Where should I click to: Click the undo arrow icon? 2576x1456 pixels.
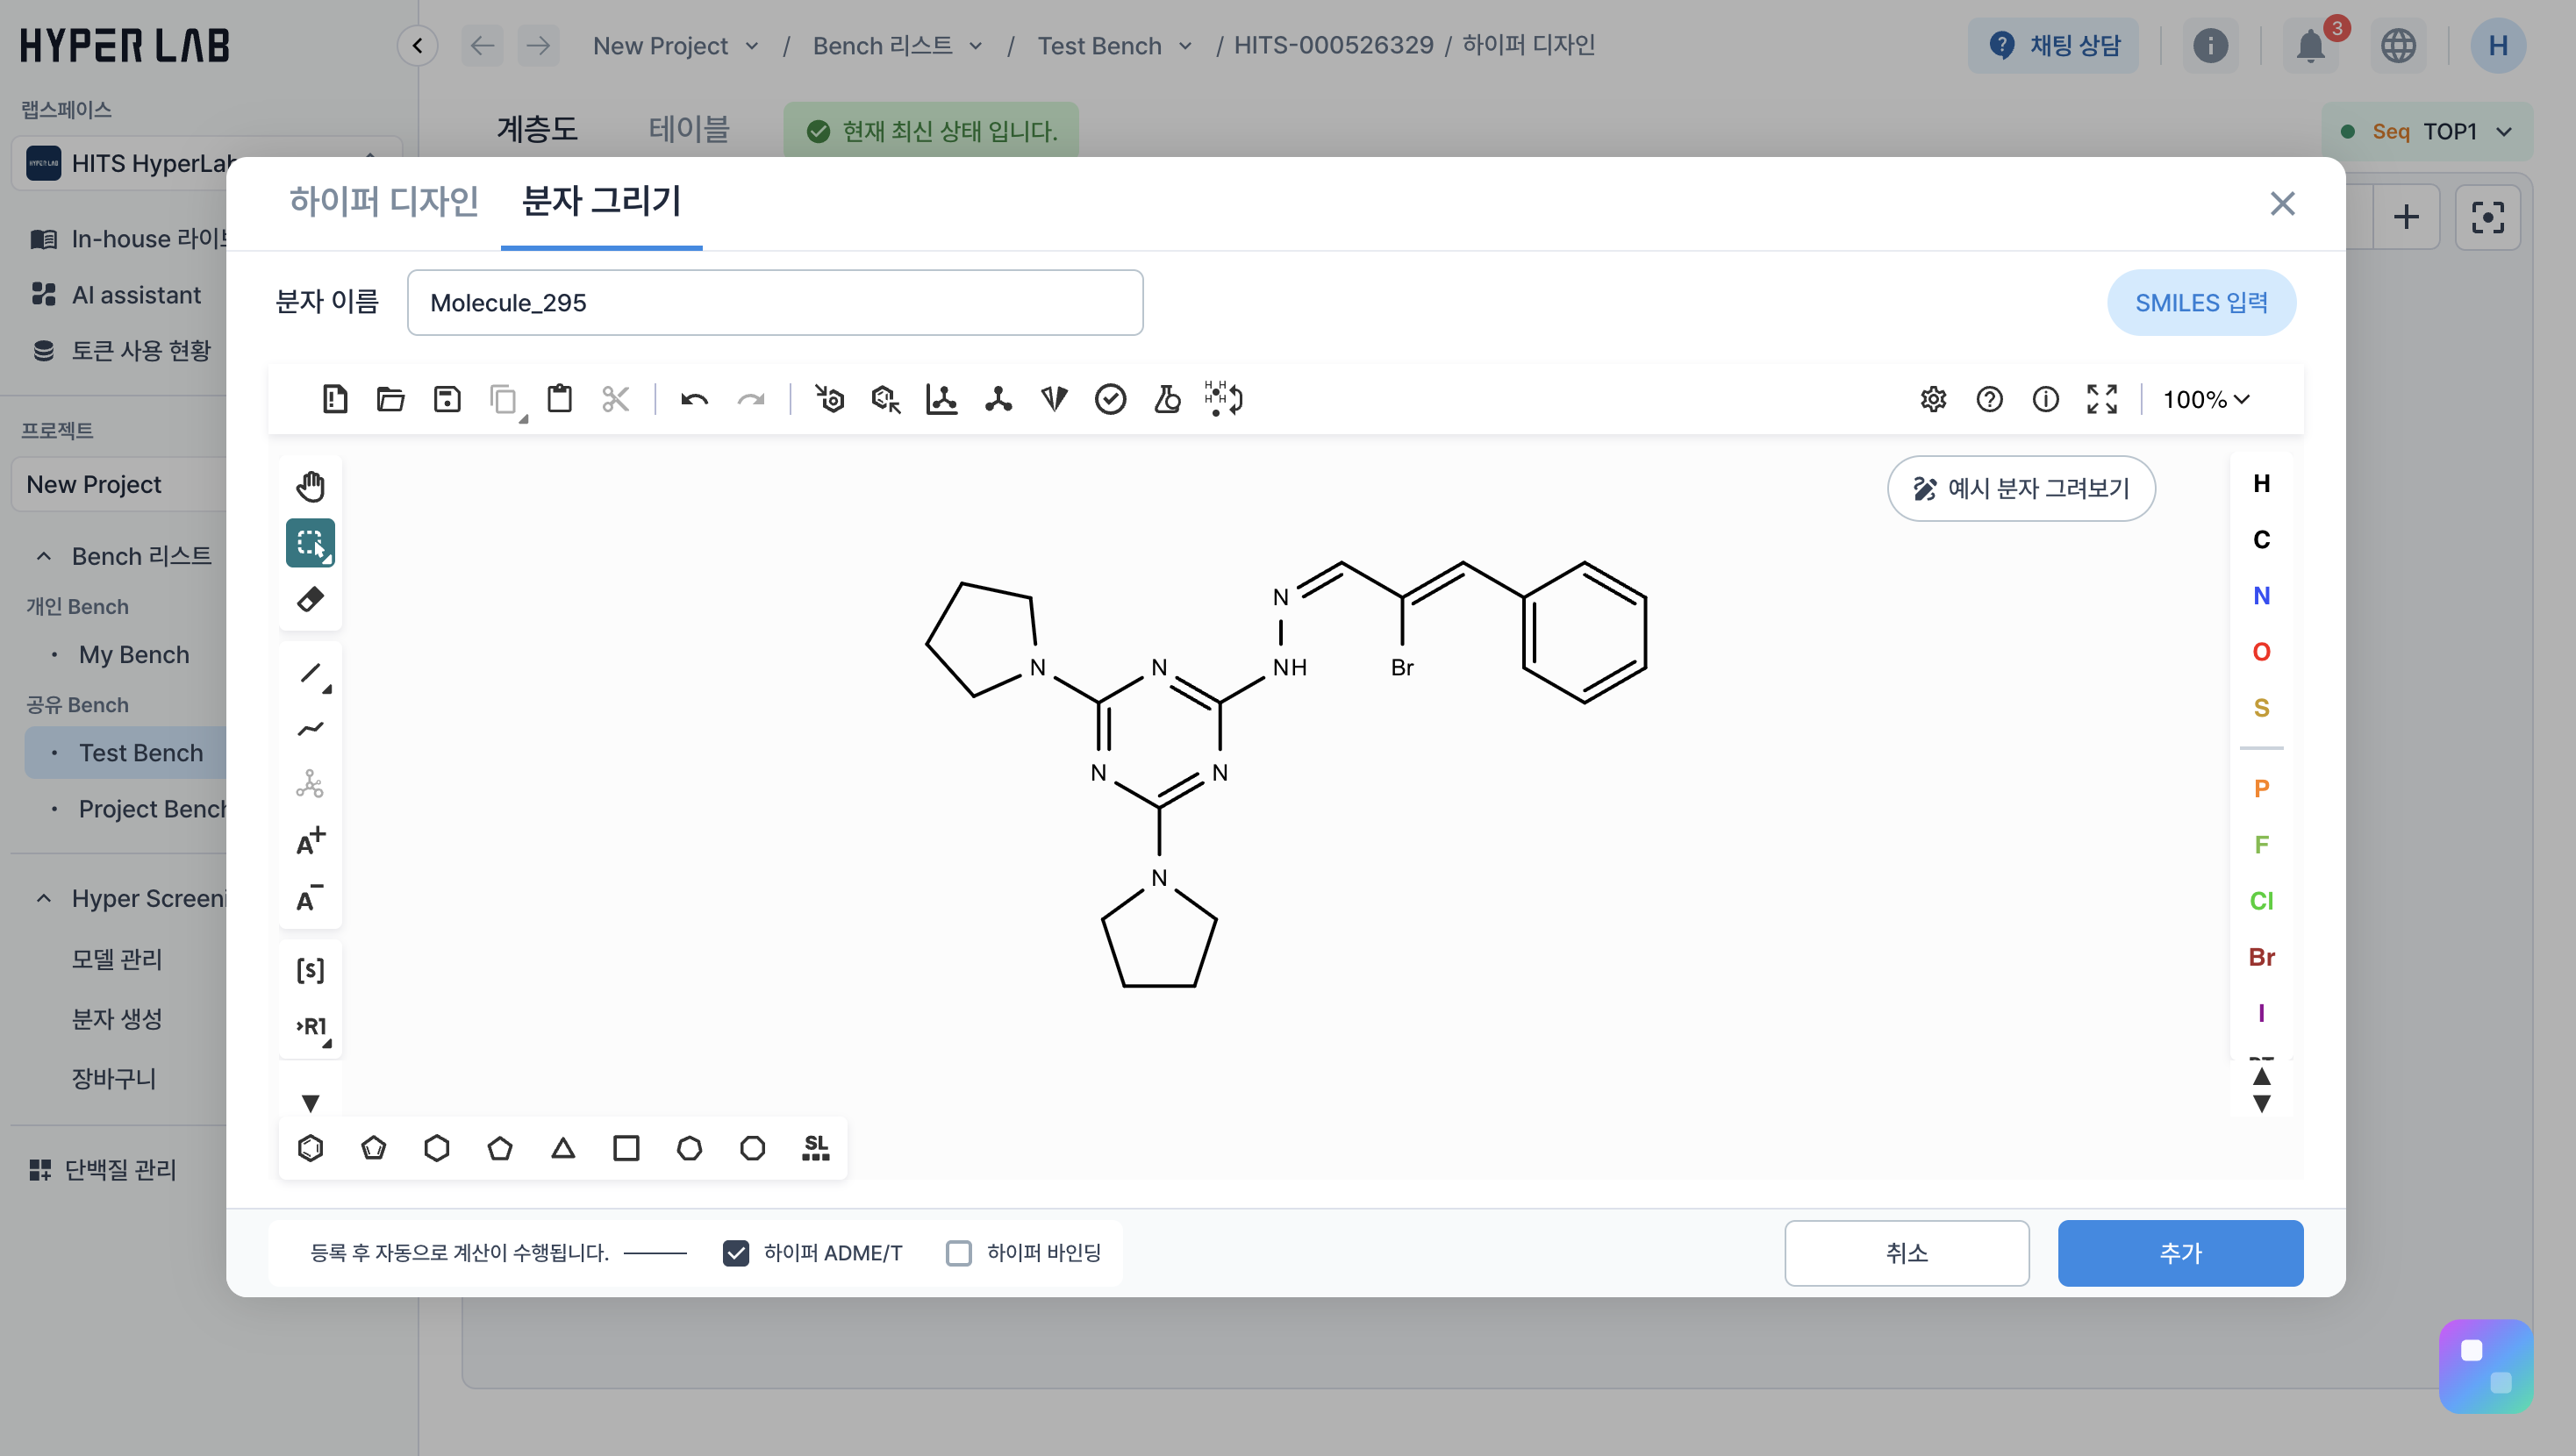[694, 400]
